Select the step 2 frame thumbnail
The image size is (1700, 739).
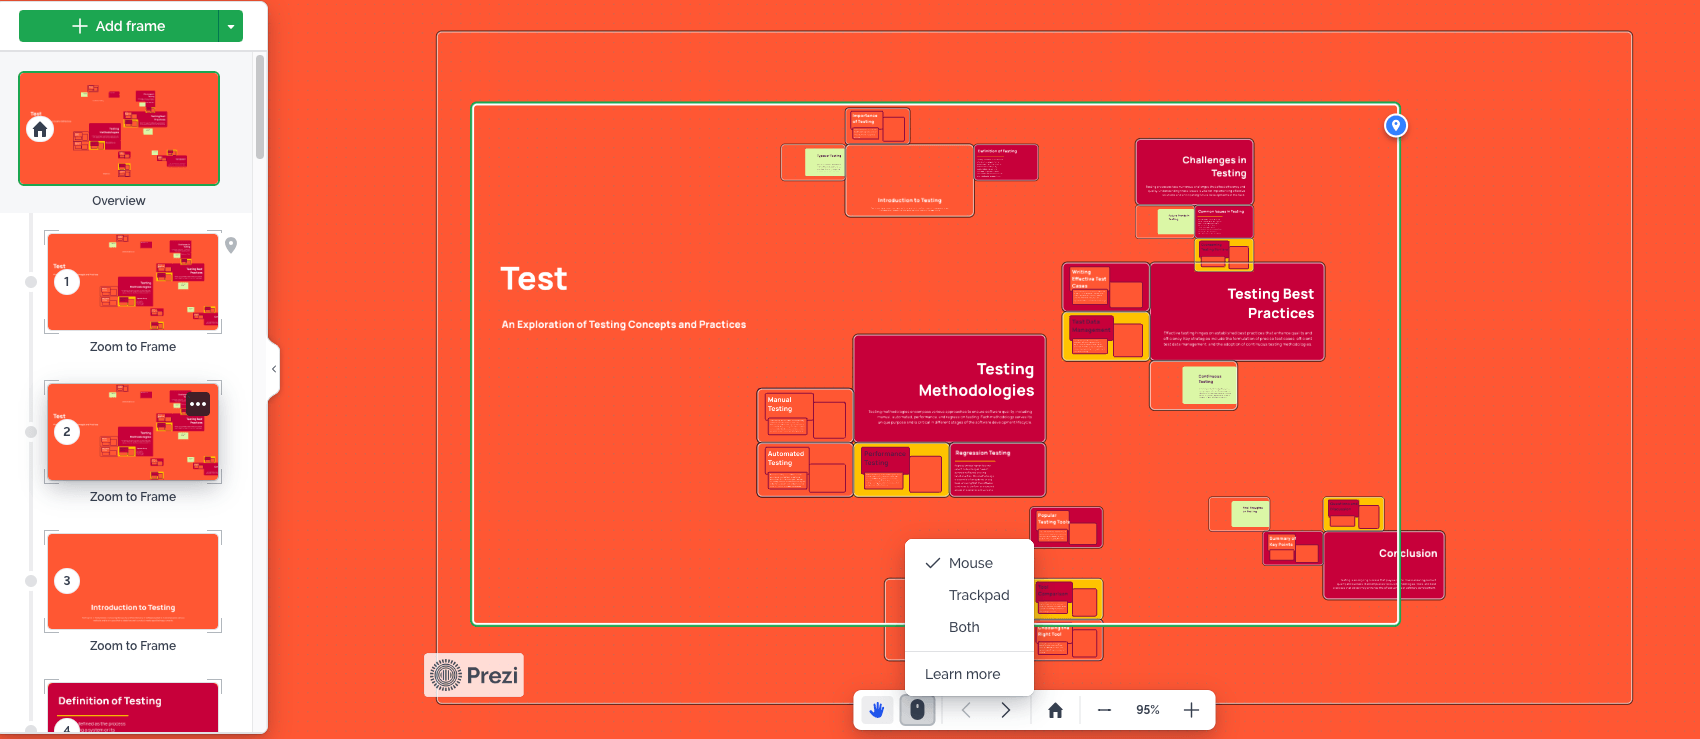(x=133, y=432)
